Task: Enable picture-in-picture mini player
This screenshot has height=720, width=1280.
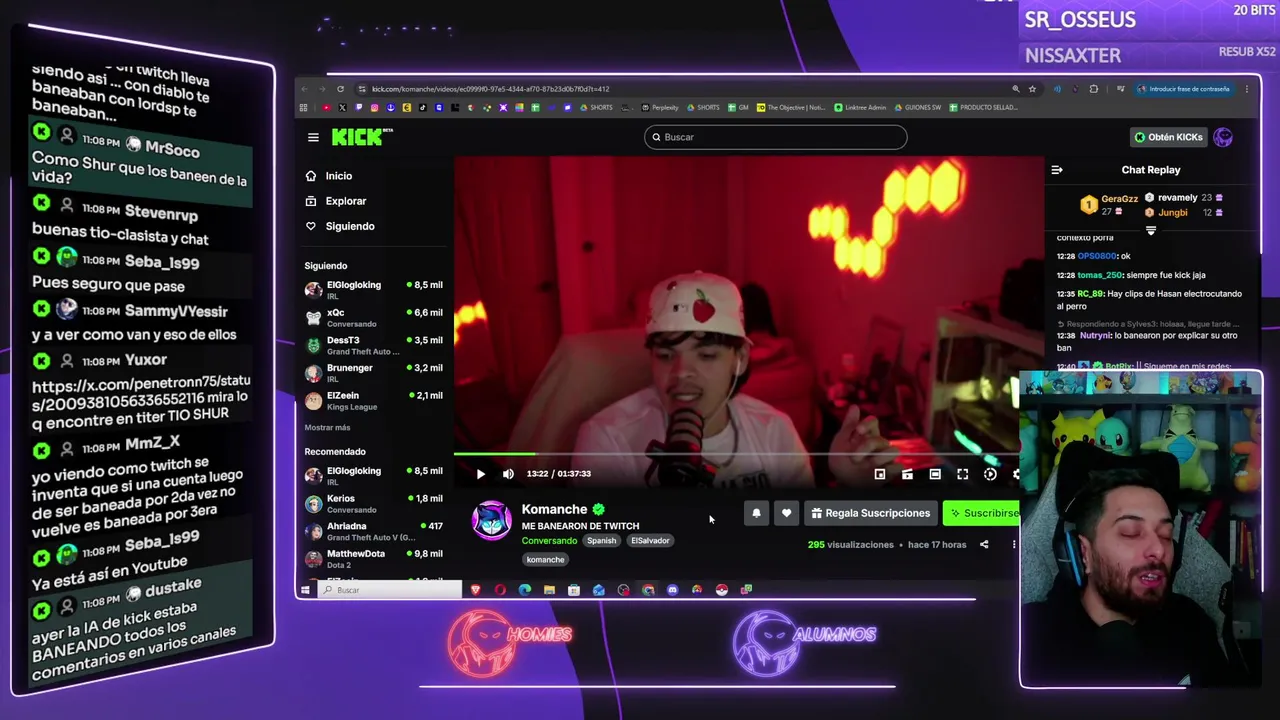Action: [880, 474]
